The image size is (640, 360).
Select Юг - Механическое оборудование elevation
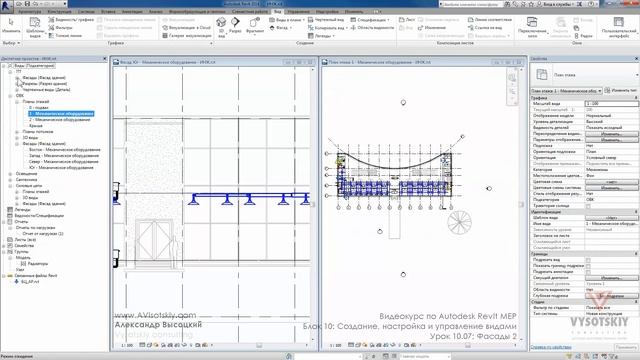tap(61, 168)
